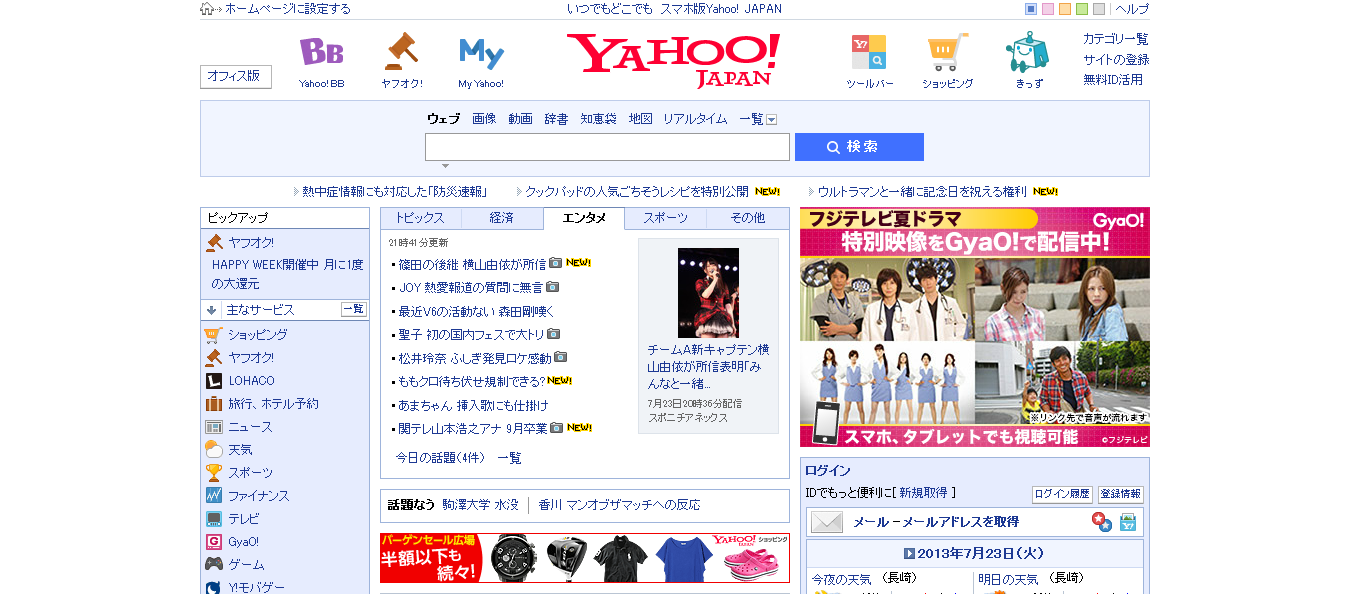Viewport: 1349px width, 594px height.
Task: Open the 新規取得 ID link
Action: 924,493
